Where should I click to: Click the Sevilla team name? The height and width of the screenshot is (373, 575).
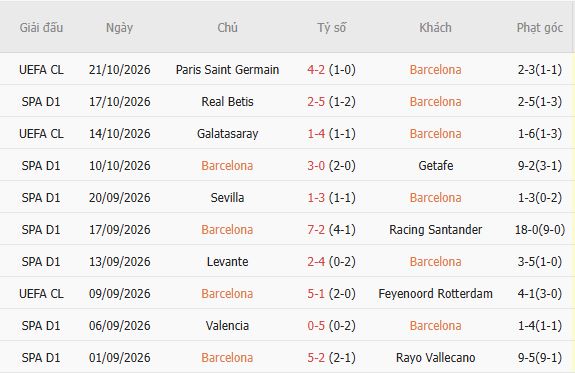point(227,198)
